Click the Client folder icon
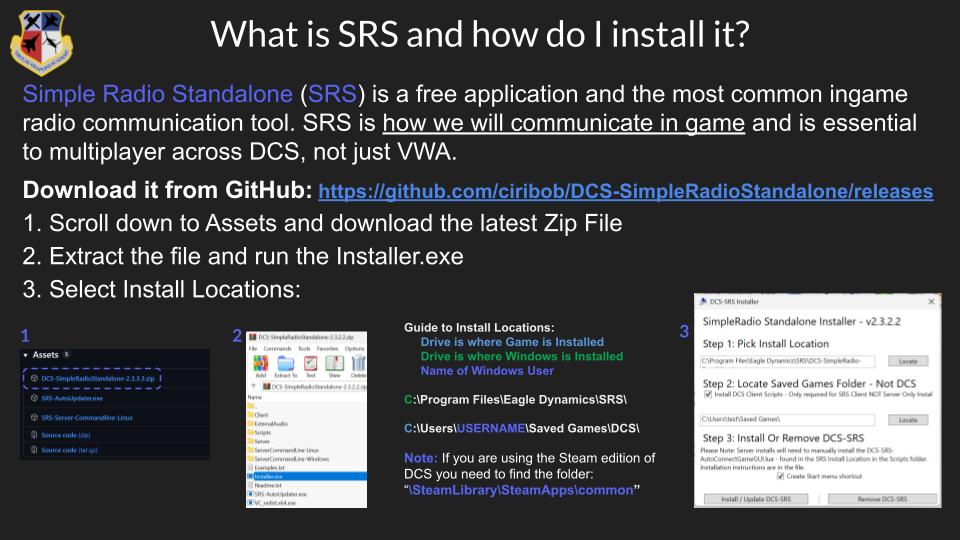This screenshot has height=540, width=960. pos(250,414)
